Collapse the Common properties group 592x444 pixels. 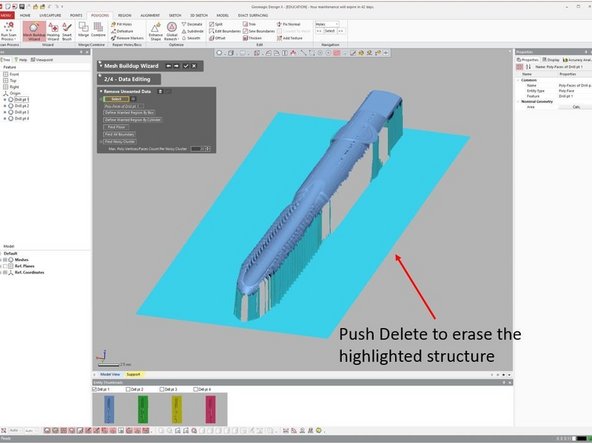coord(518,80)
